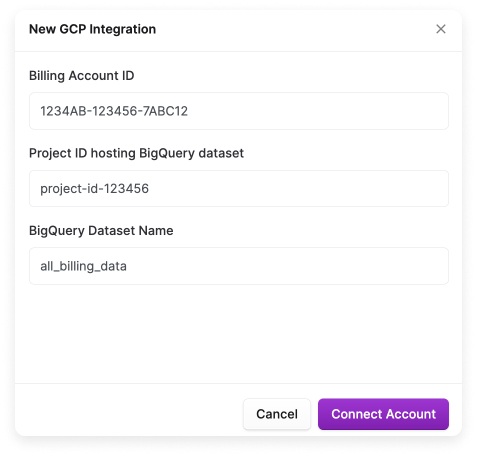Image resolution: width=477 pixels, height=456 pixels.
Task: Click the dialog header bar
Action: (239, 30)
